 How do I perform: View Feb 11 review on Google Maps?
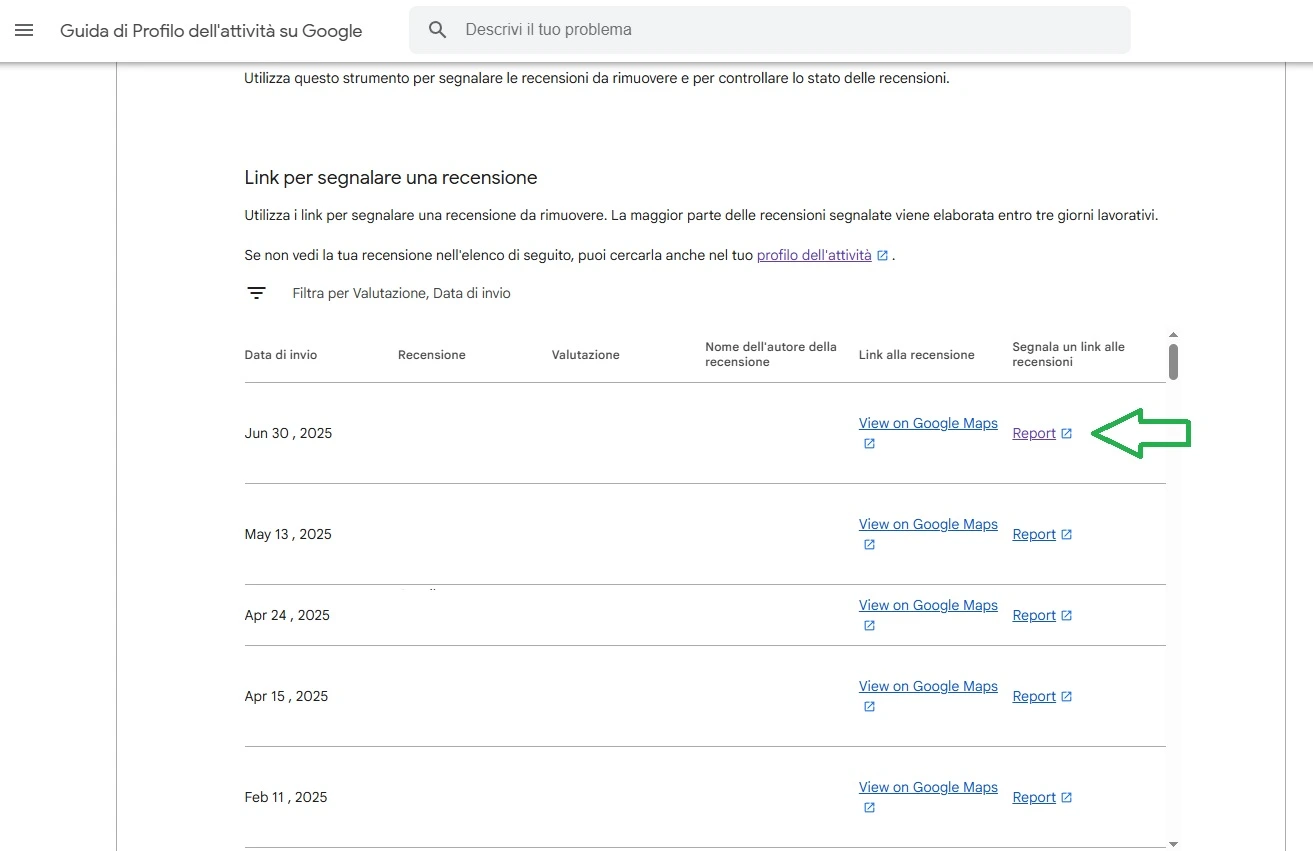[928, 787]
